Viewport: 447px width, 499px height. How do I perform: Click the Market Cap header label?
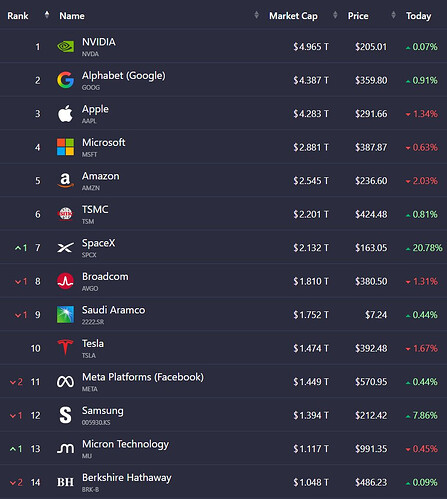(x=293, y=16)
